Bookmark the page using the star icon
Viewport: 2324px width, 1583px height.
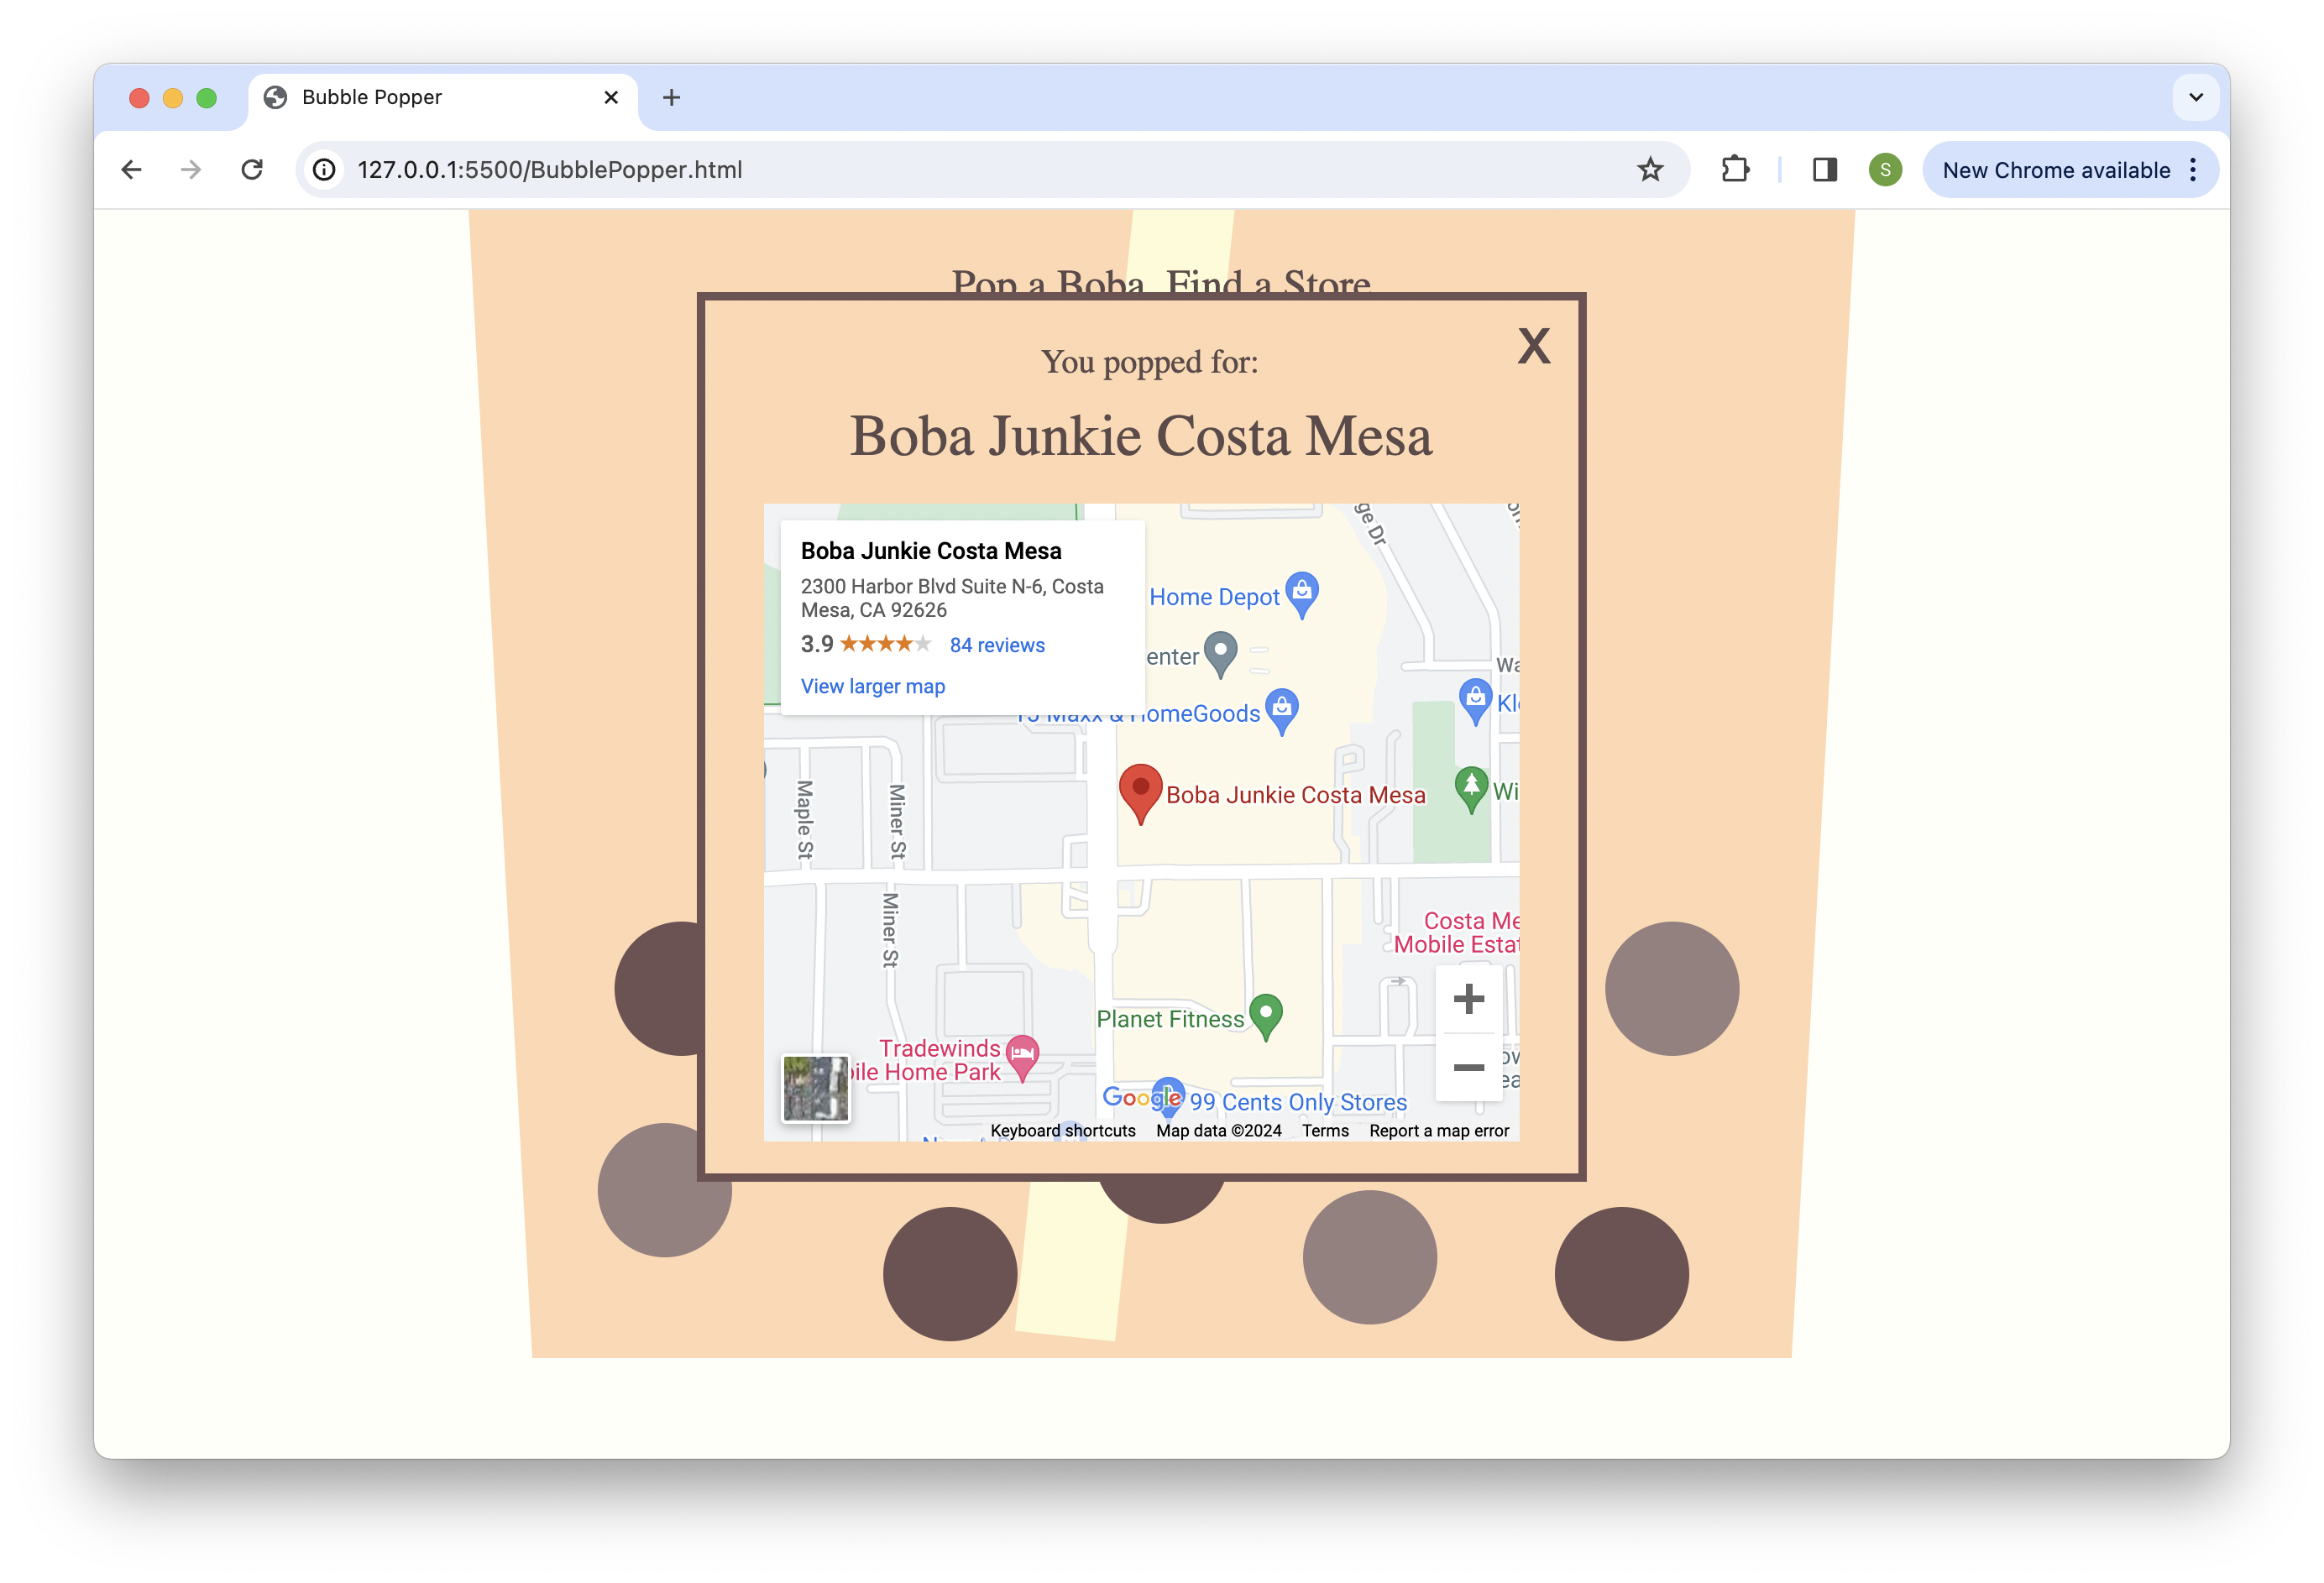(1650, 169)
